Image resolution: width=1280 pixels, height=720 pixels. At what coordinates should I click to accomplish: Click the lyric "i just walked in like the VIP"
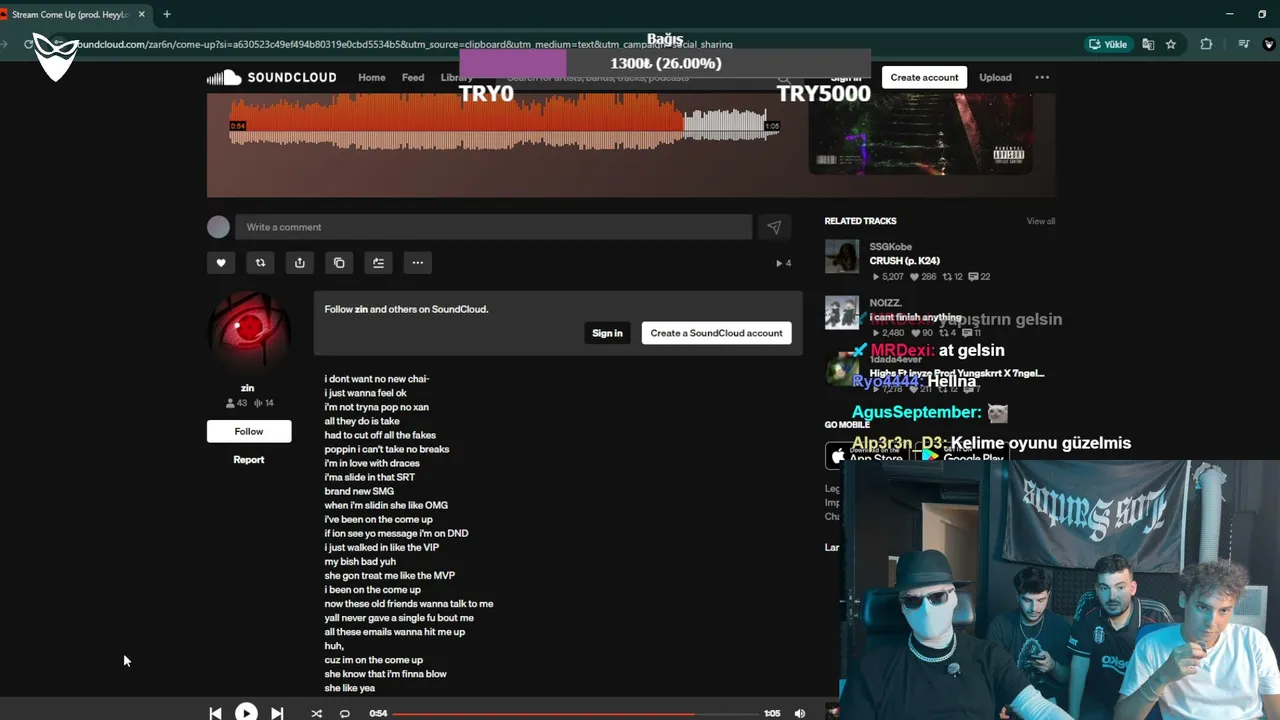[381, 547]
